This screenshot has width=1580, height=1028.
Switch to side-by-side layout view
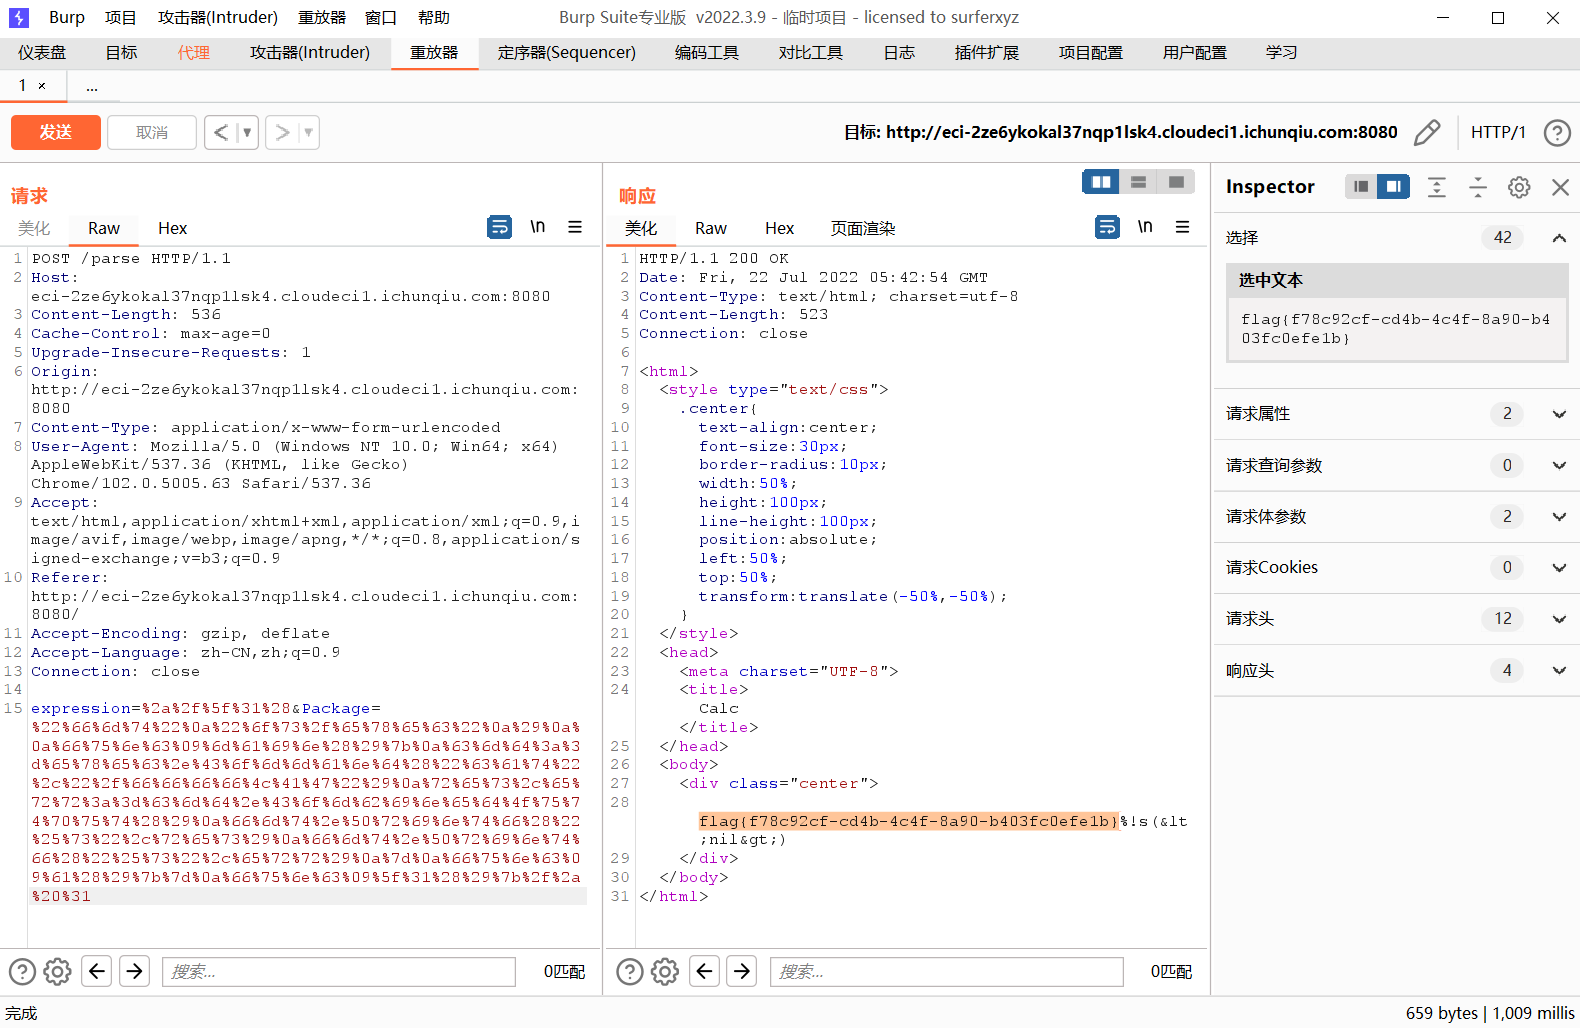point(1101,182)
